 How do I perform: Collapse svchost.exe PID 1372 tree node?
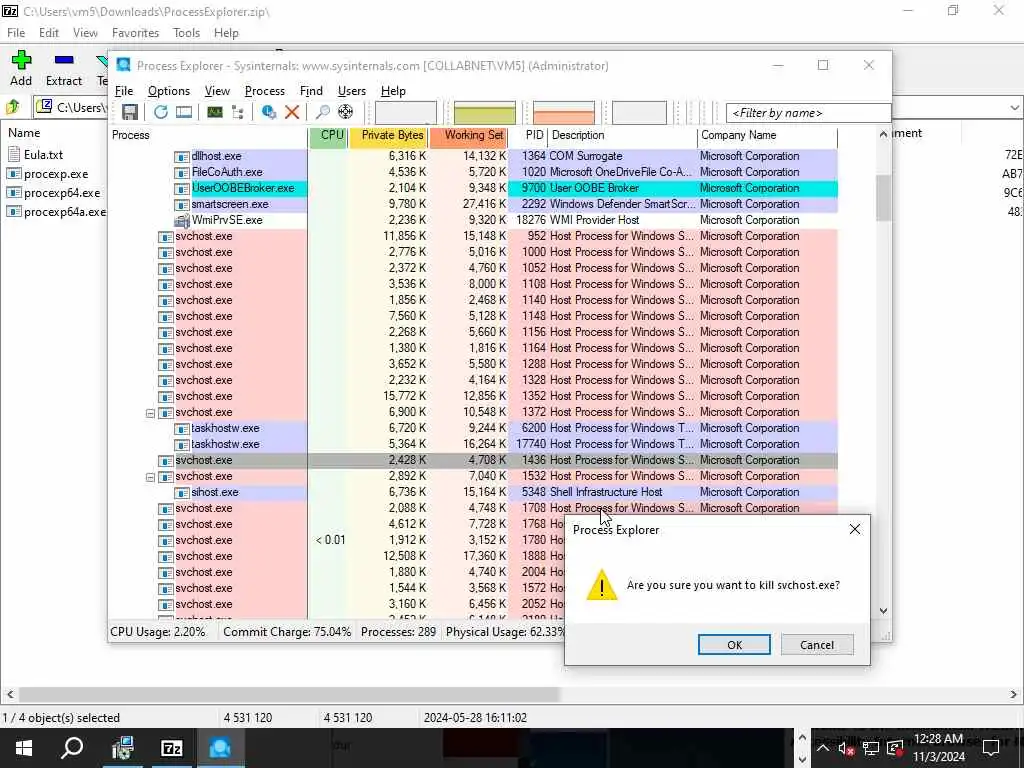150,413
